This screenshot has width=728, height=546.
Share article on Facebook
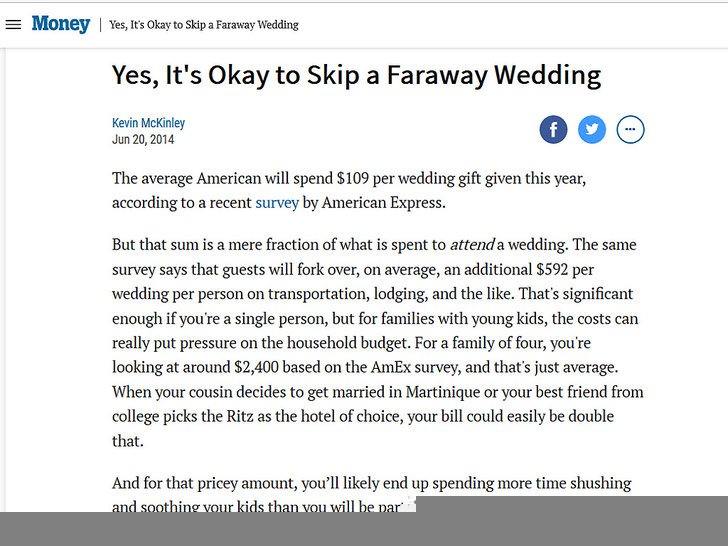click(x=553, y=129)
